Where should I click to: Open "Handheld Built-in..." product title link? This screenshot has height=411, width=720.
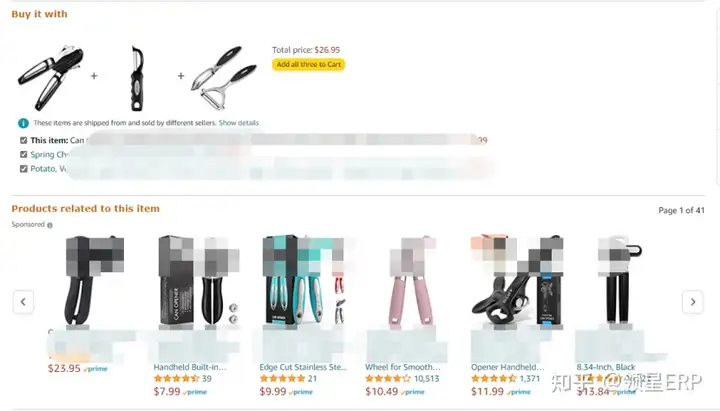tap(190, 367)
